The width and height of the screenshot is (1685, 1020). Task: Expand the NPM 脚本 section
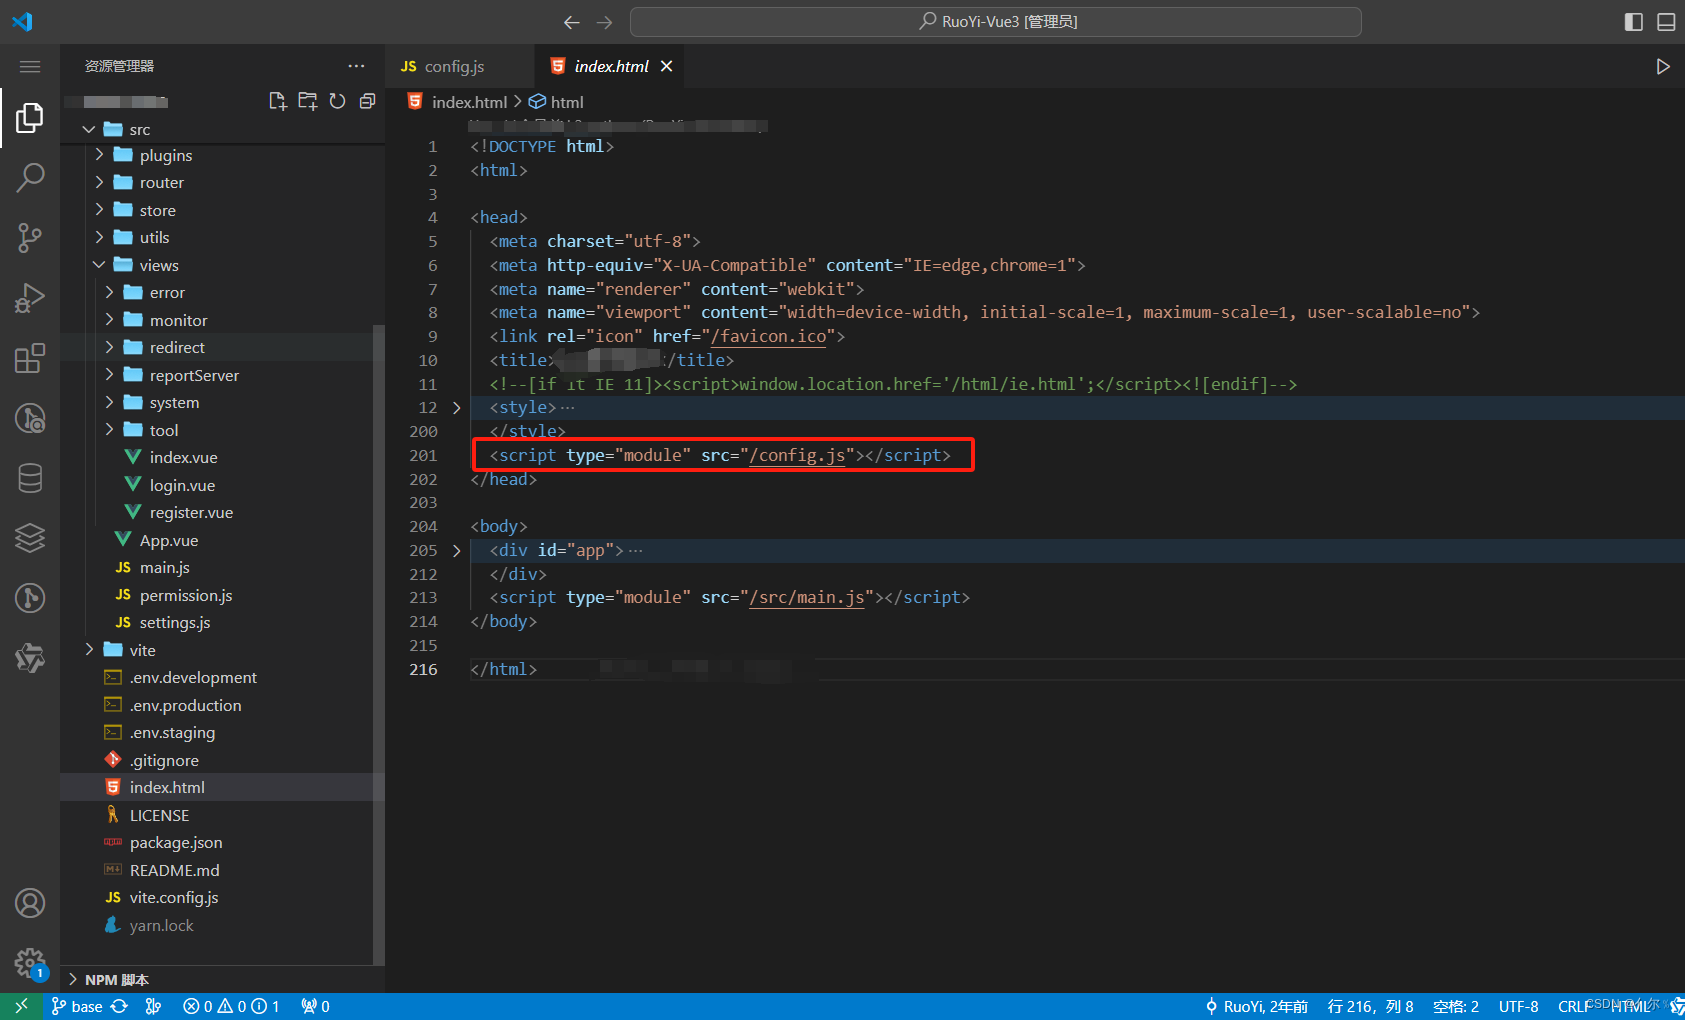coord(71,979)
